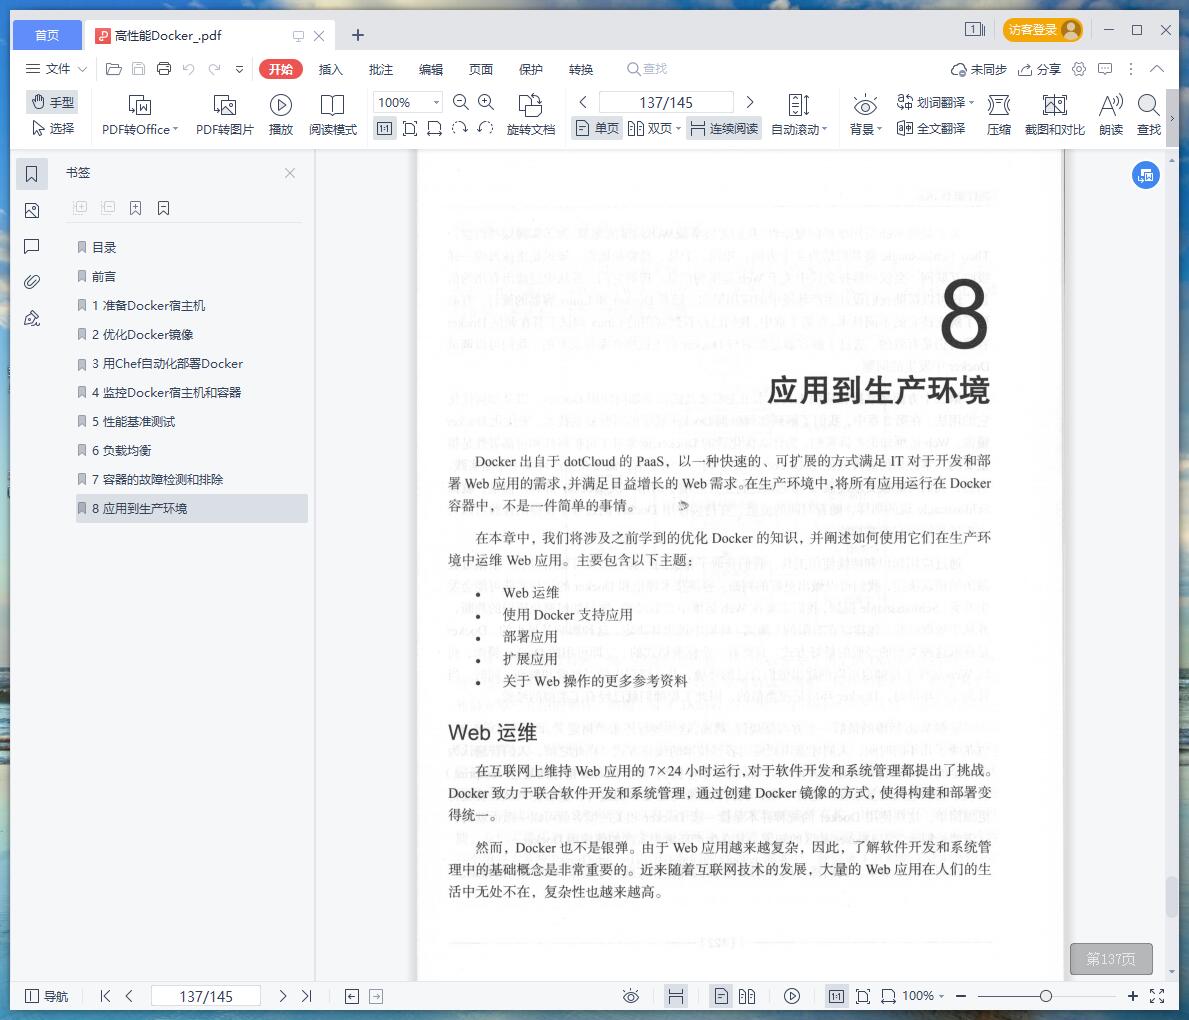This screenshot has width=1189, height=1020.
Task: Switch to 转换 tab
Action: pos(581,69)
